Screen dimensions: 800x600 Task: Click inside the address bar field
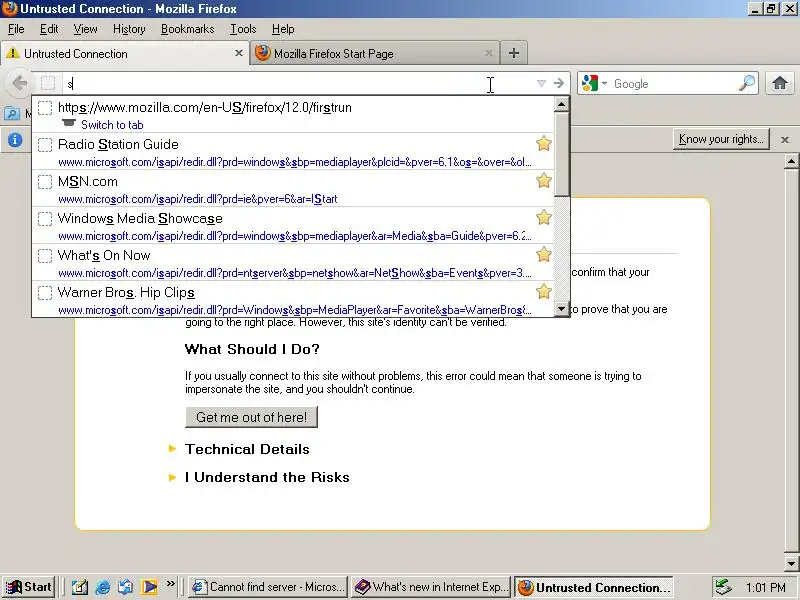pos(298,83)
